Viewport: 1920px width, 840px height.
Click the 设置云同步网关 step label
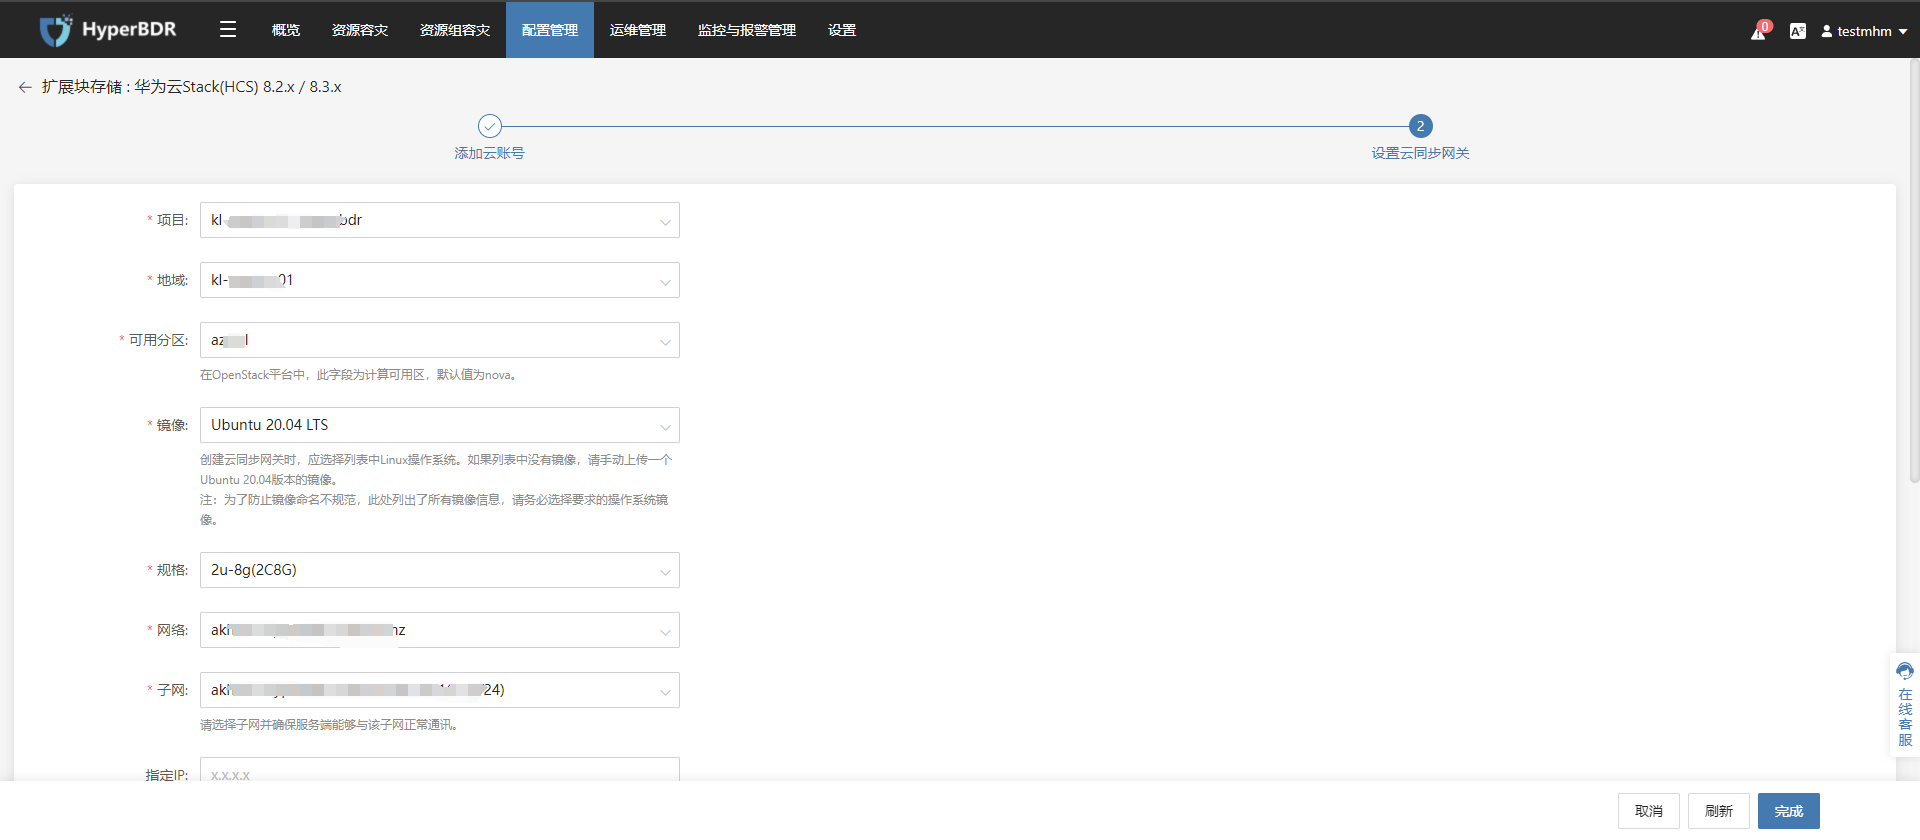click(x=1420, y=153)
